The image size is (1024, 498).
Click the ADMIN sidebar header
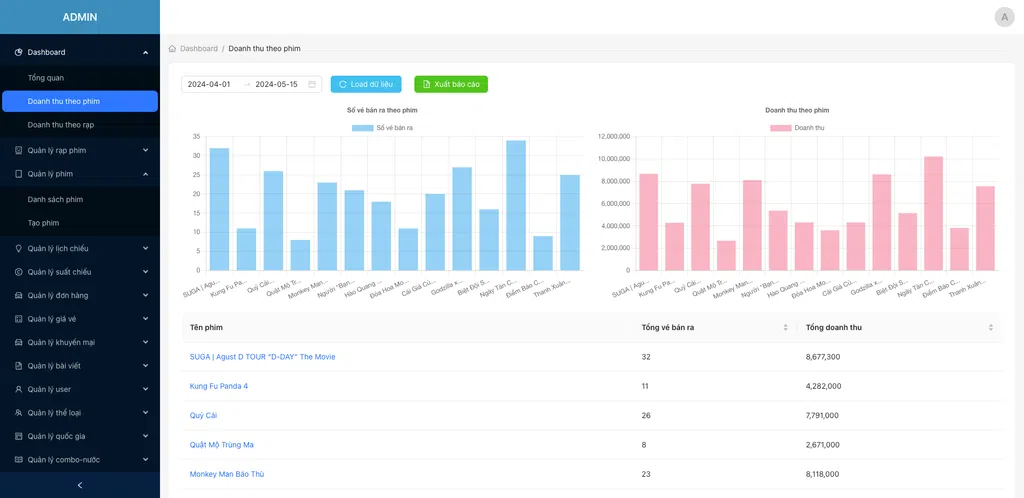tap(80, 17)
